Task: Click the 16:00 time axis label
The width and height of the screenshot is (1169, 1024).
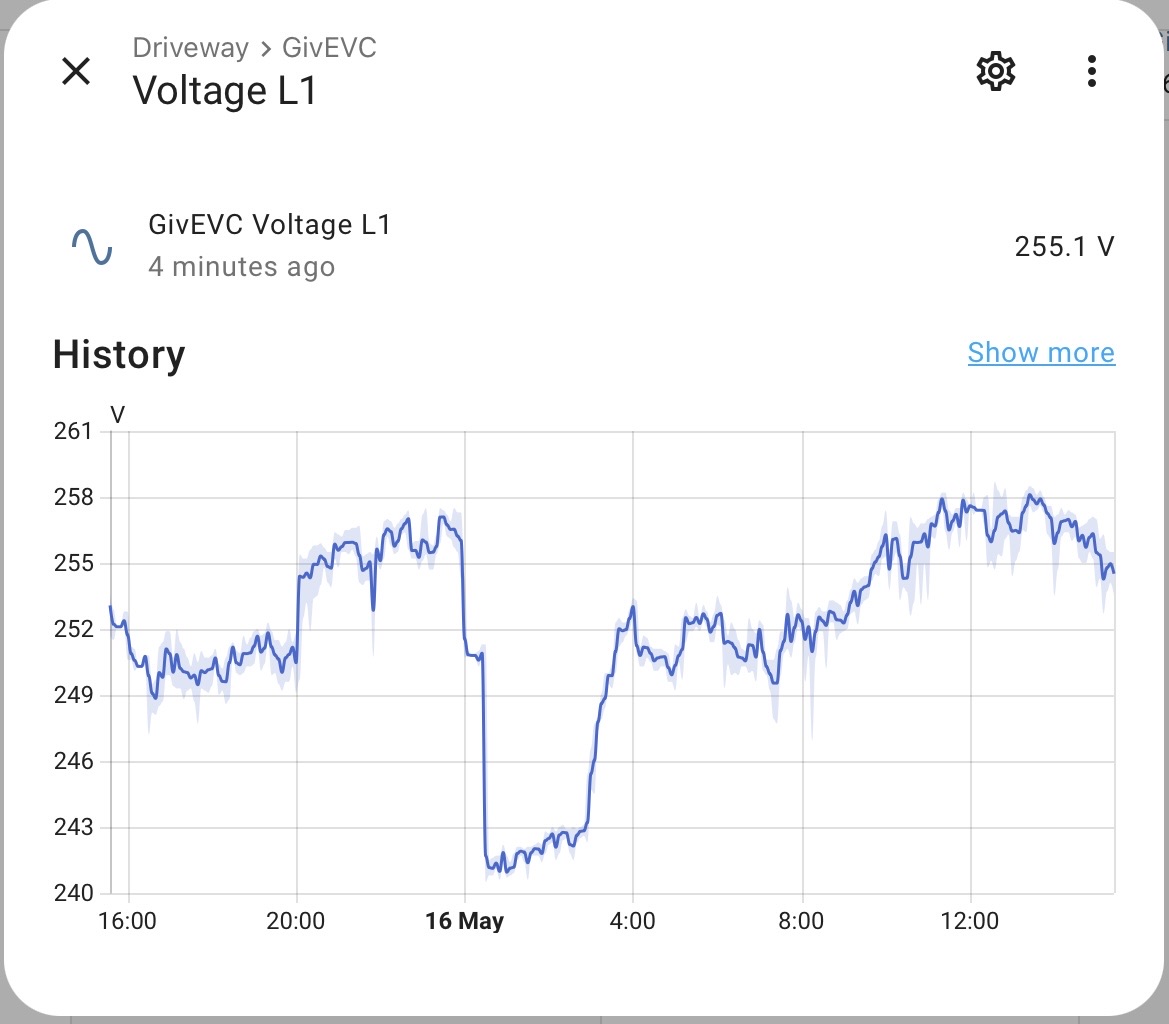Action: point(127,921)
